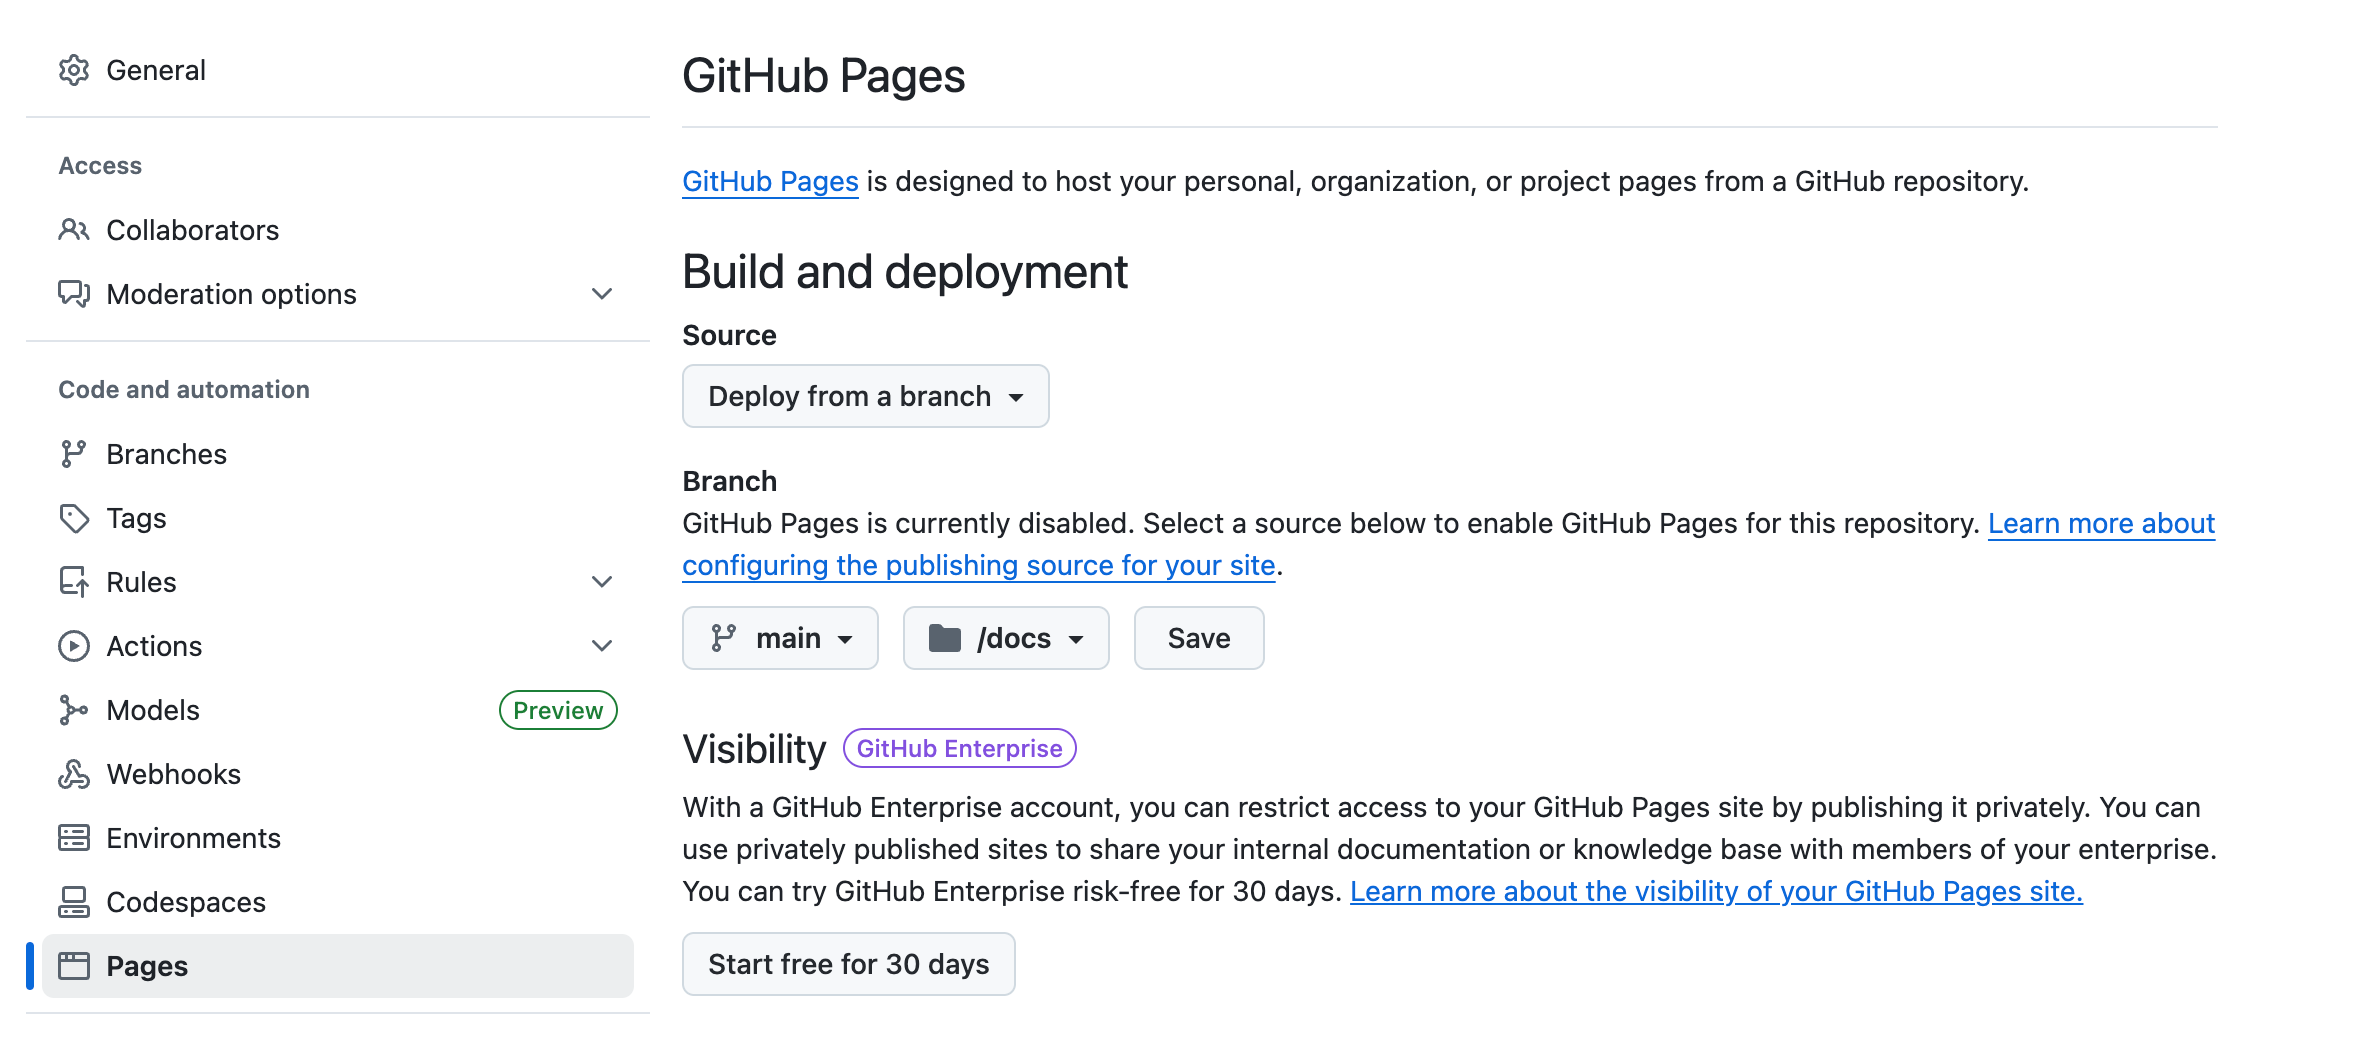Expand the Actions section chevron
This screenshot has width=2362, height=1048.
(x=602, y=646)
